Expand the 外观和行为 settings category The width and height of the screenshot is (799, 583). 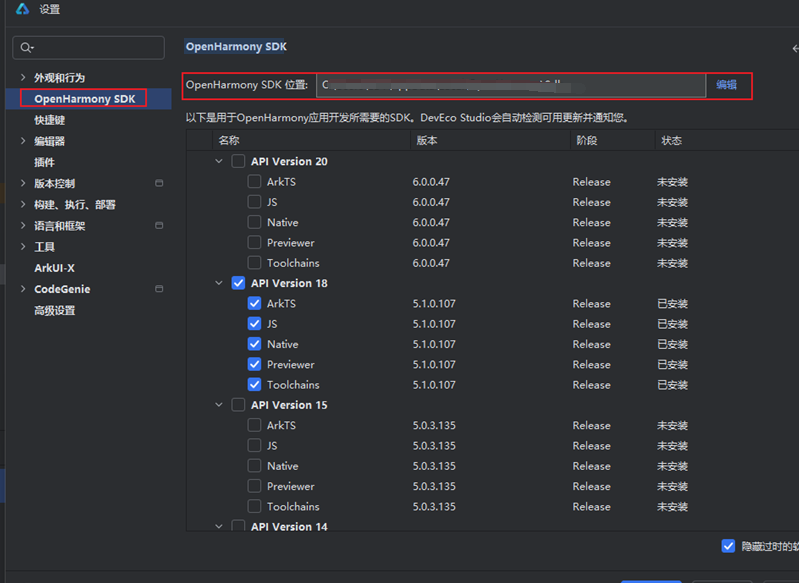point(23,78)
